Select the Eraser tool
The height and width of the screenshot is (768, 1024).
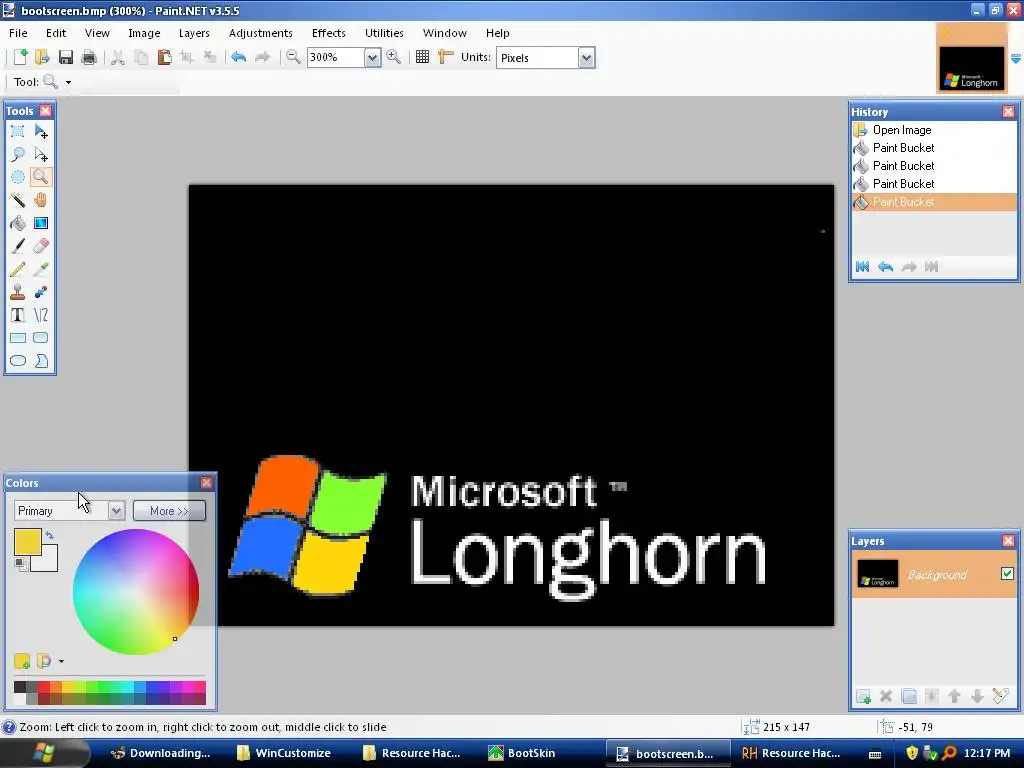[x=40, y=246]
